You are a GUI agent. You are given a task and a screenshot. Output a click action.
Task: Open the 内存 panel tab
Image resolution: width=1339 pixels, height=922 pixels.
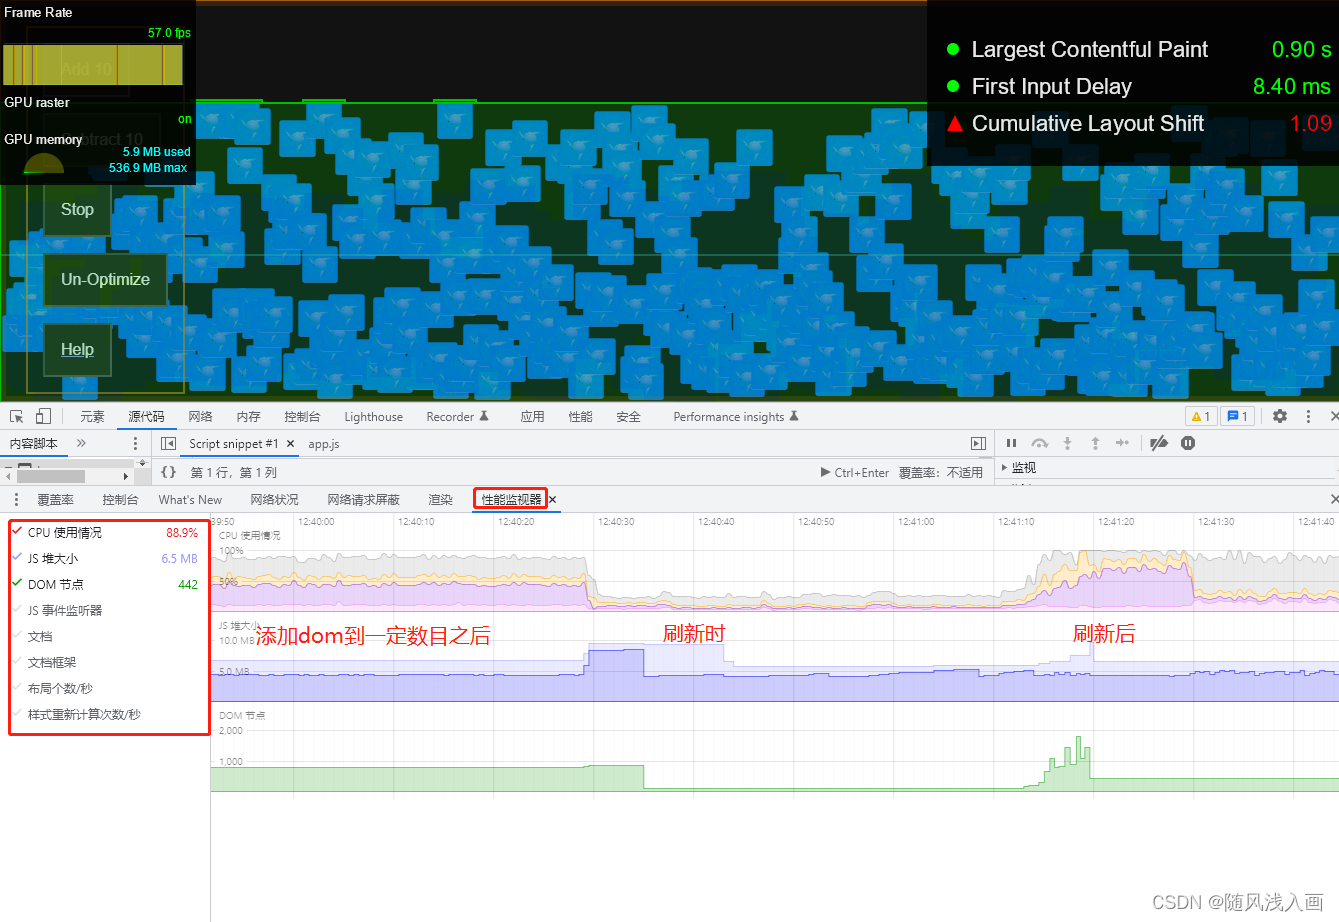coord(248,417)
